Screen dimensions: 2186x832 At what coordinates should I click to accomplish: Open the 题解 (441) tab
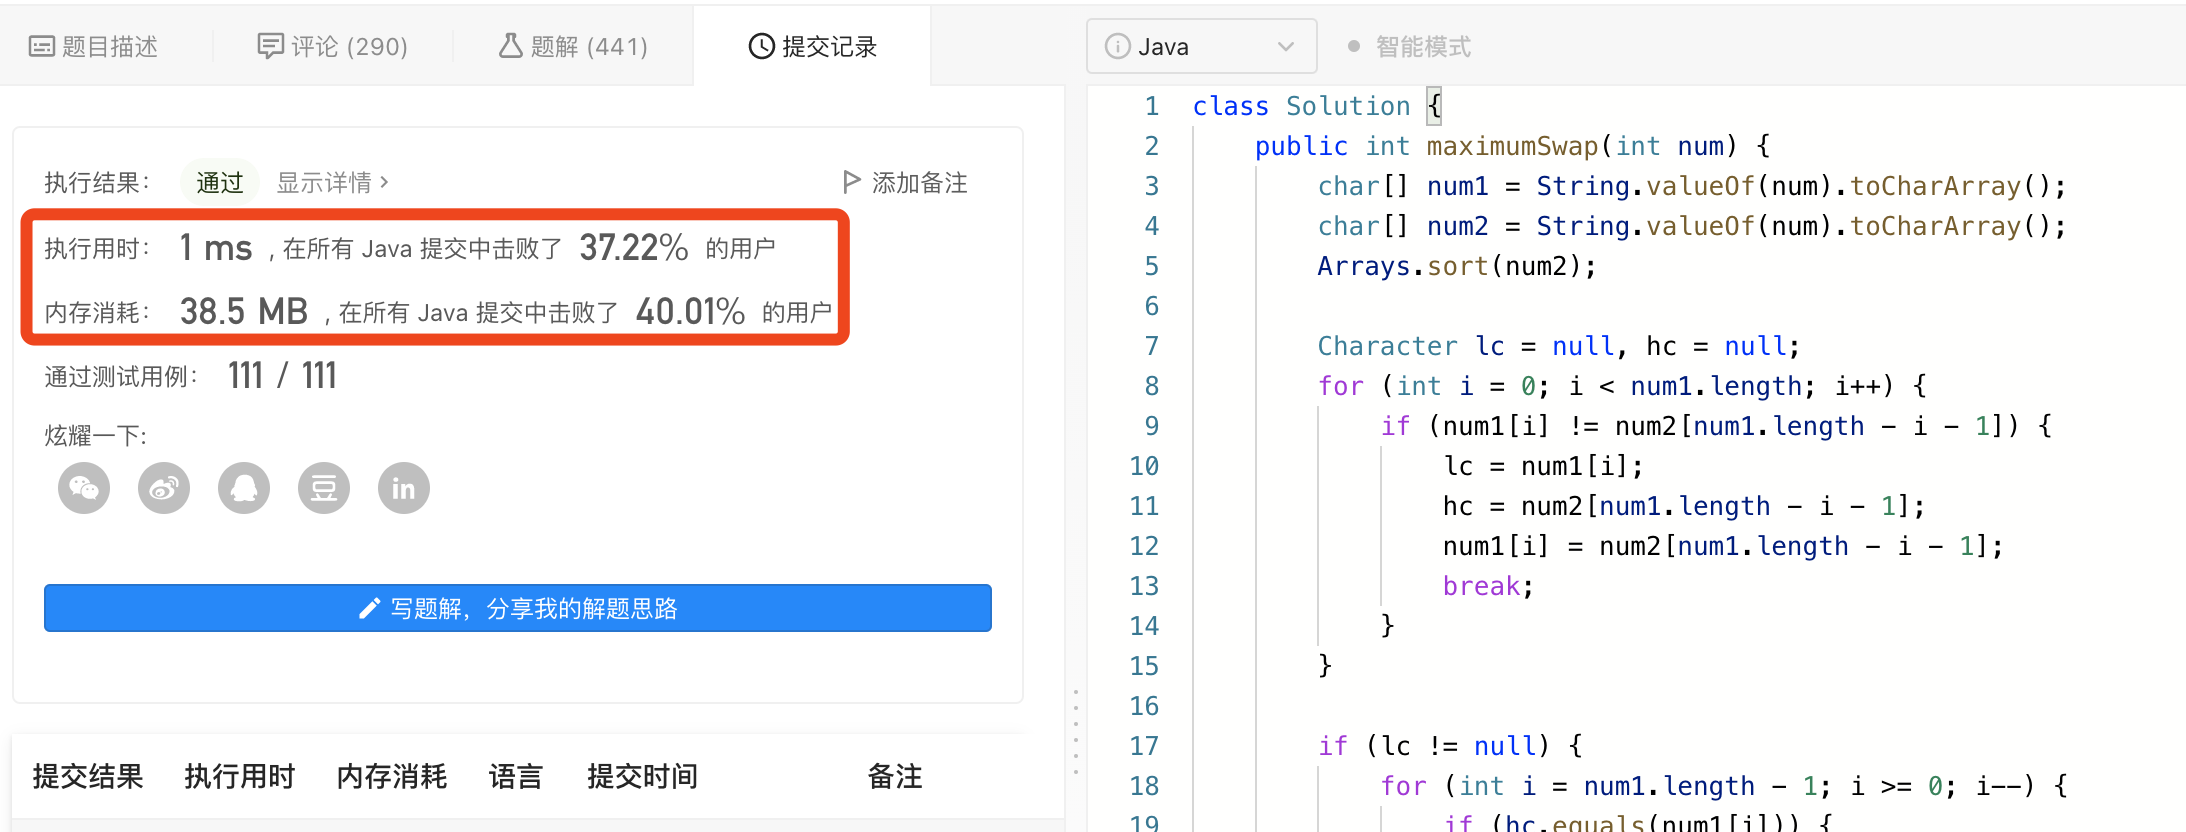point(573,46)
